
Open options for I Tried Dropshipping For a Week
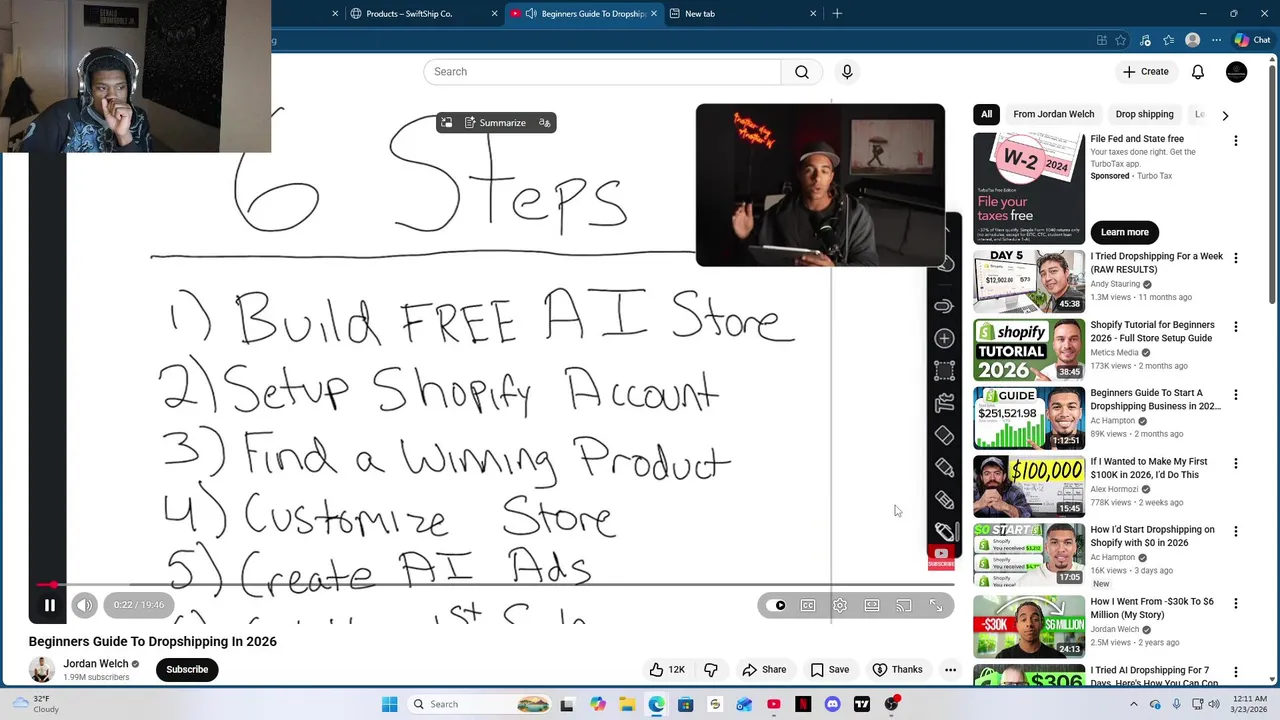point(1236,258)
